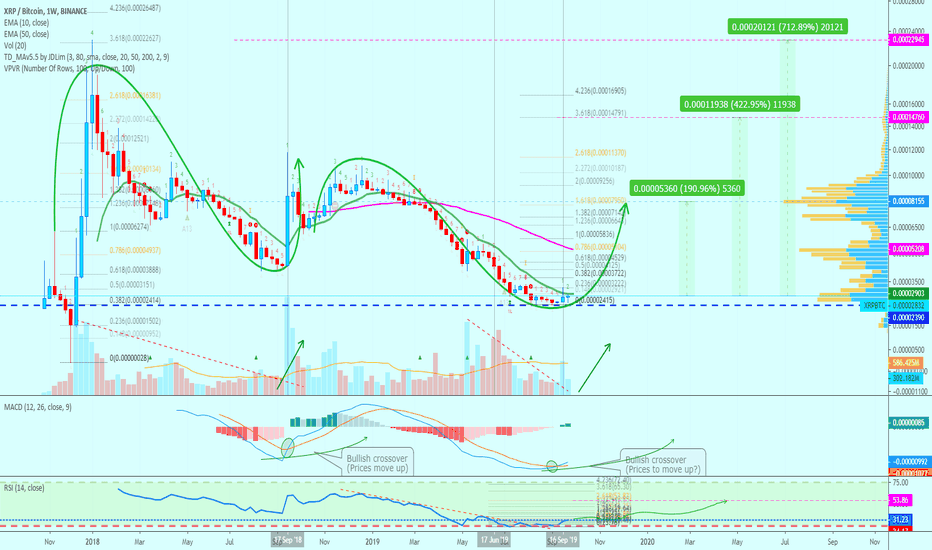Select the second MACD crossover circle marker
The image size is (932, 550).
[x=552, y=467]
